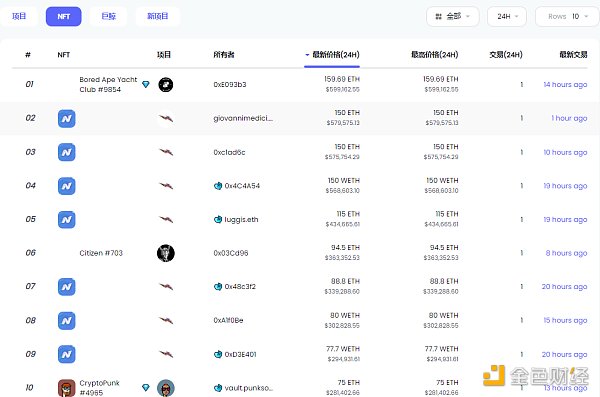The width and height of the screenshot is (600, 397).
Task: Click the CryptoPunks project avatar in row 10
Action: 166,388
